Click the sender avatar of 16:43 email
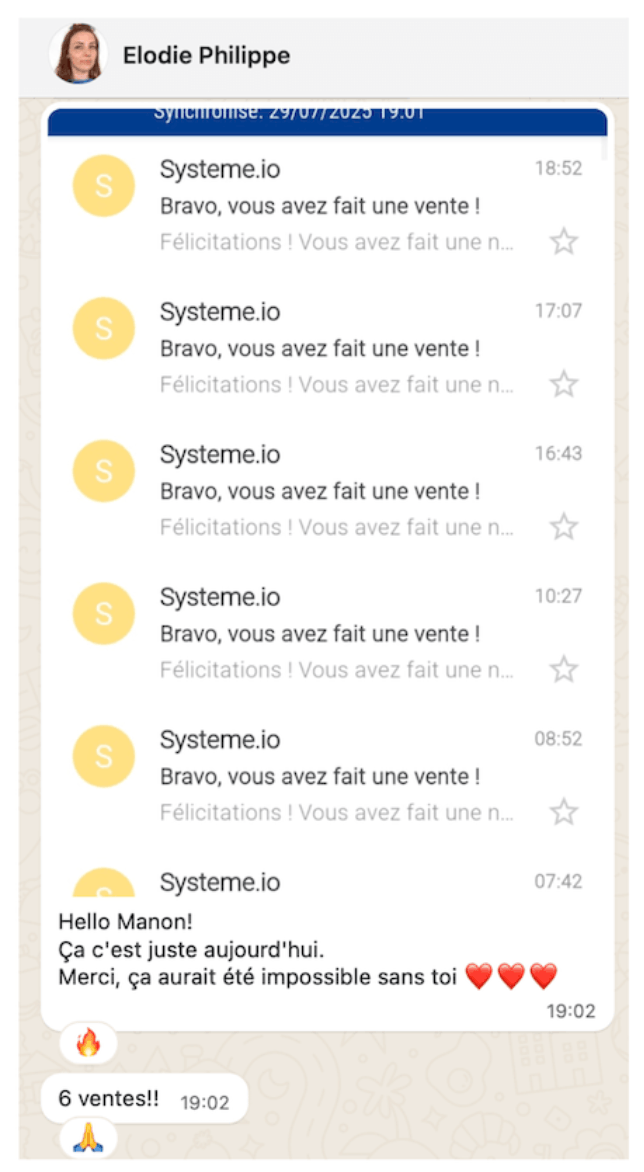Image resolution: width=644 pixels, height=1172 pixels. click(104, 471)
